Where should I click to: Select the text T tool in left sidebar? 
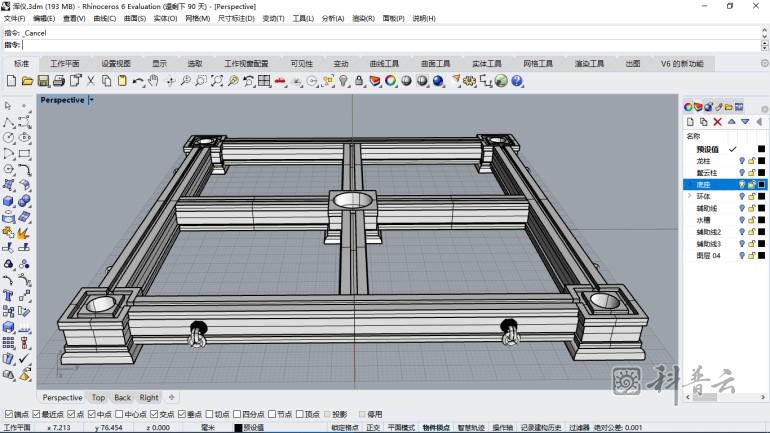click(x=8, y=296)
